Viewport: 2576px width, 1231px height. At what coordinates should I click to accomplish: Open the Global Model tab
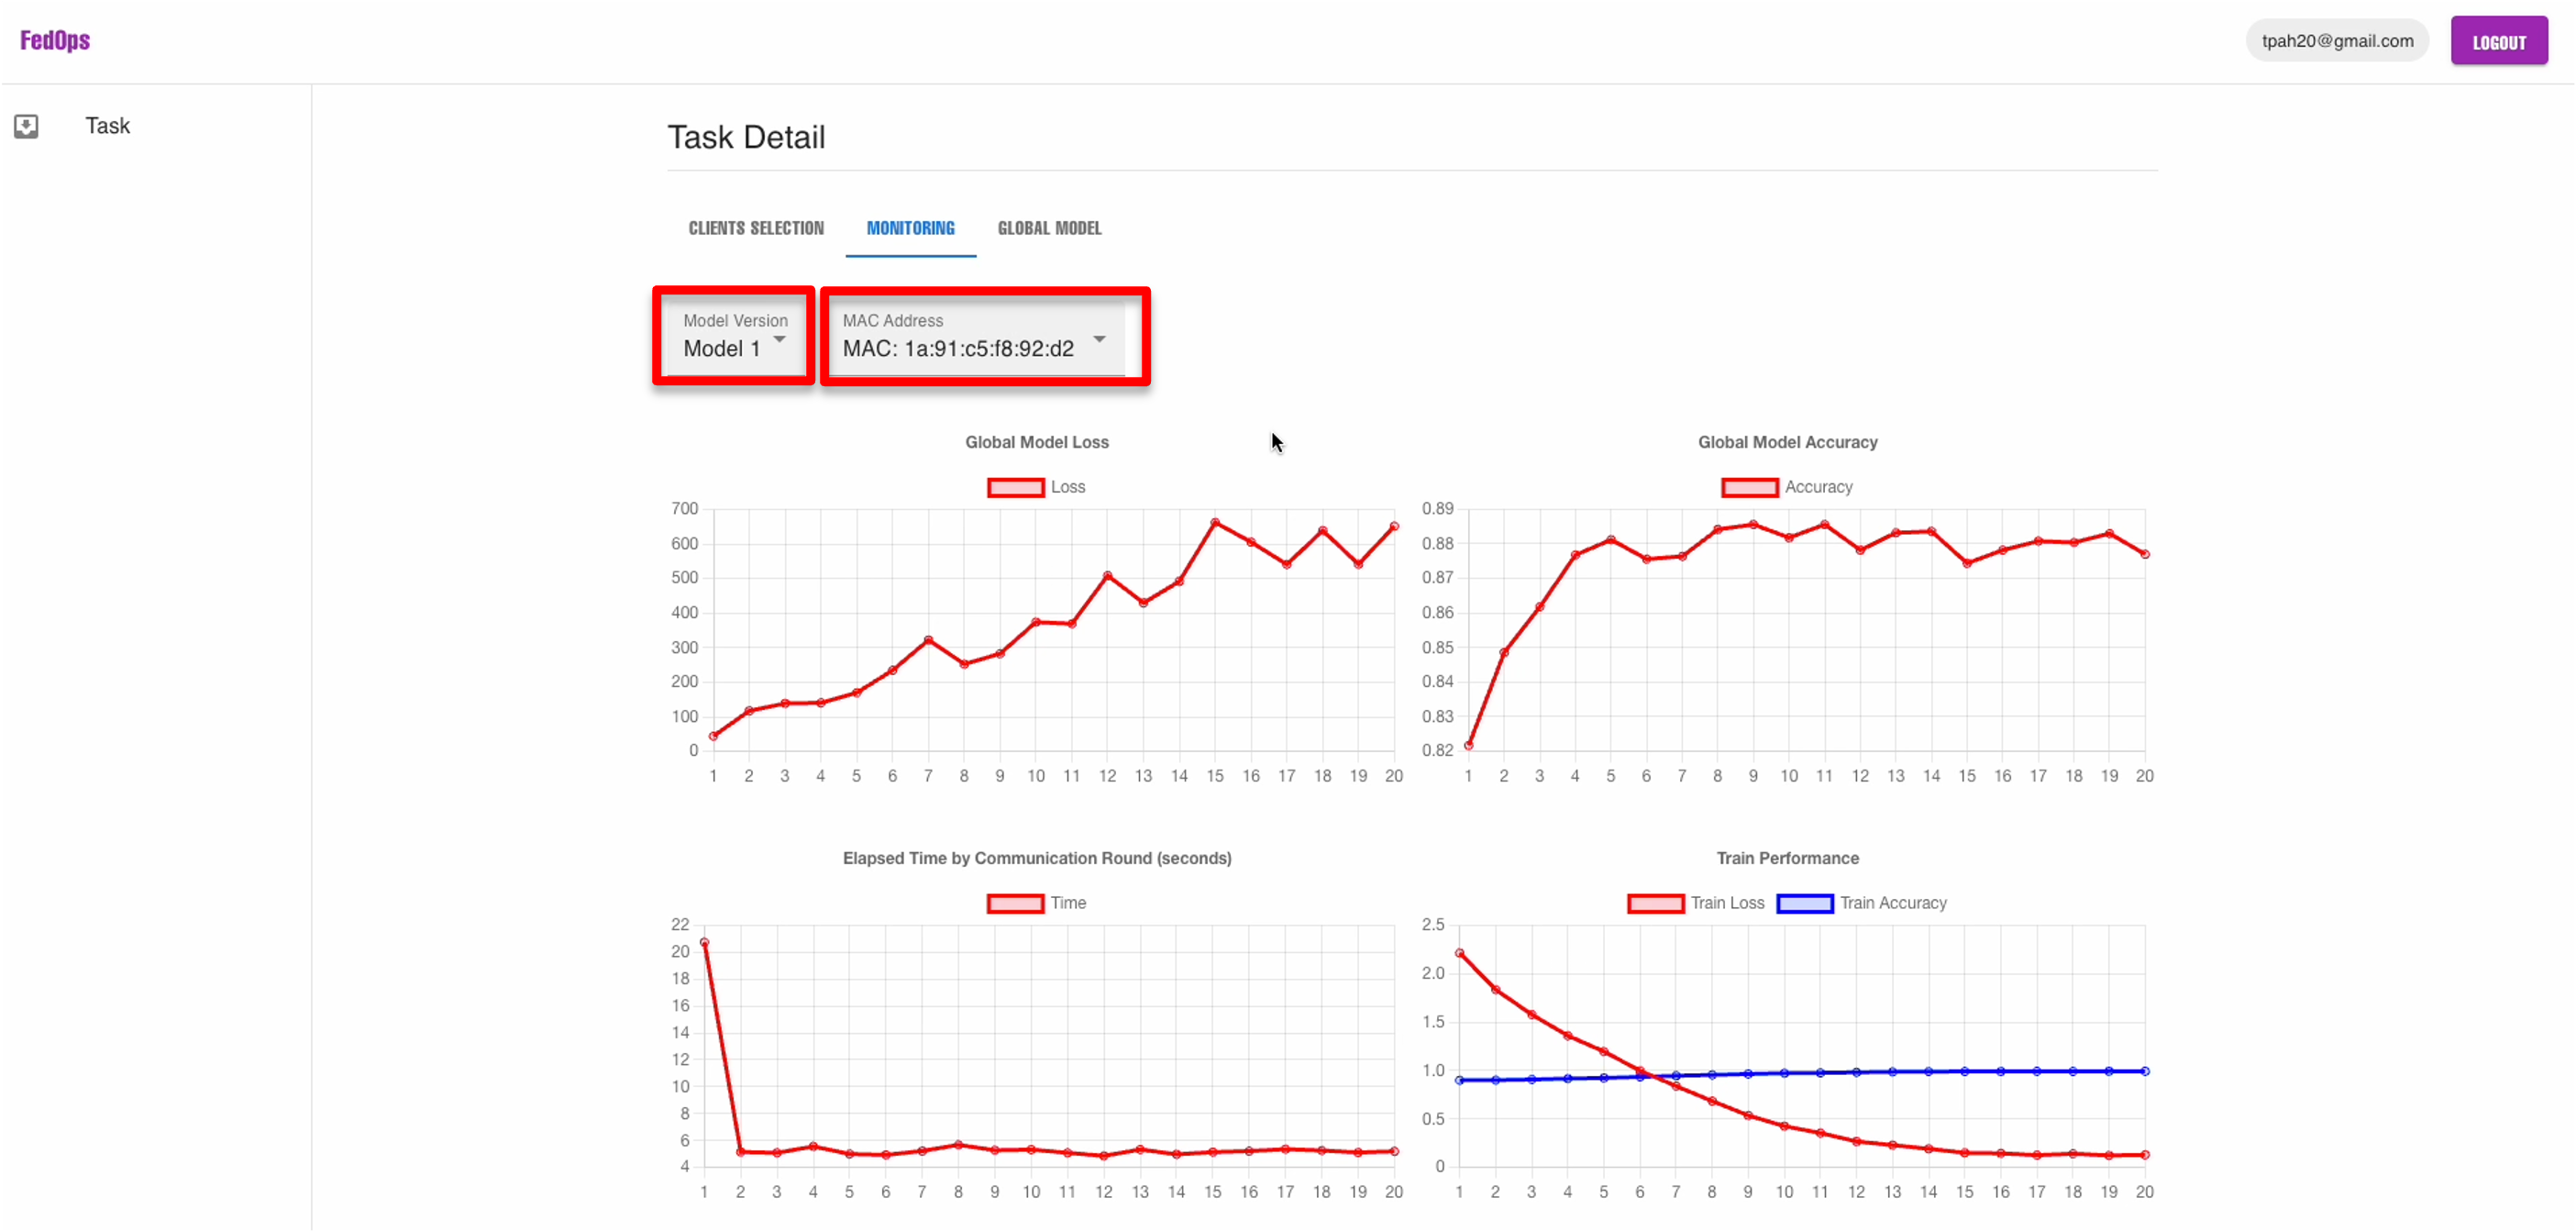(x=1049, y=228)
